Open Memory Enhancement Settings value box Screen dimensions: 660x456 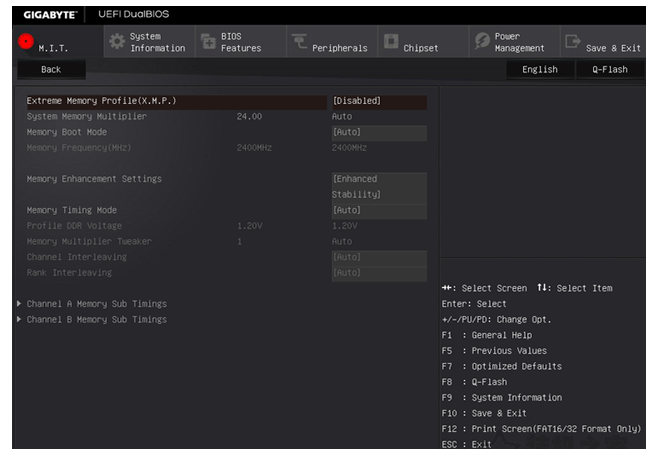(378, 186)
